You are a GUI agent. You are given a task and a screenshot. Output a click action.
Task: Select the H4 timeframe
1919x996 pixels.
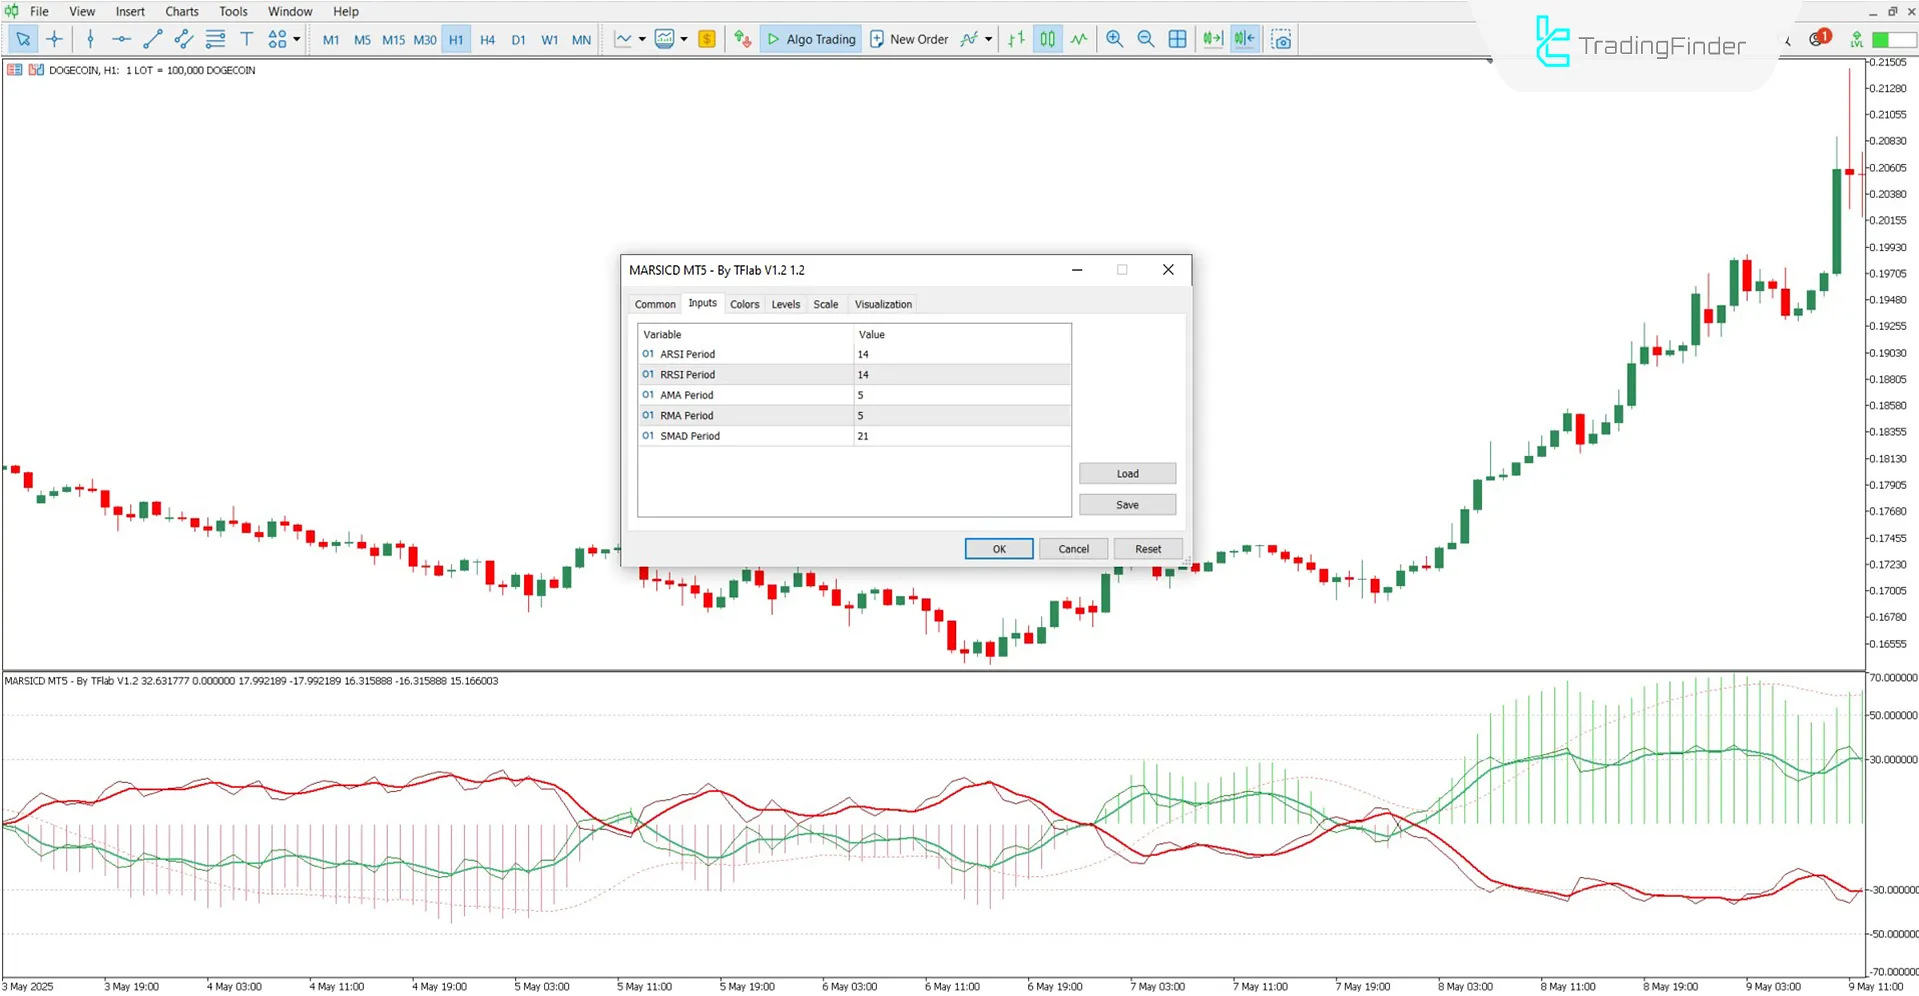(487, 40)
